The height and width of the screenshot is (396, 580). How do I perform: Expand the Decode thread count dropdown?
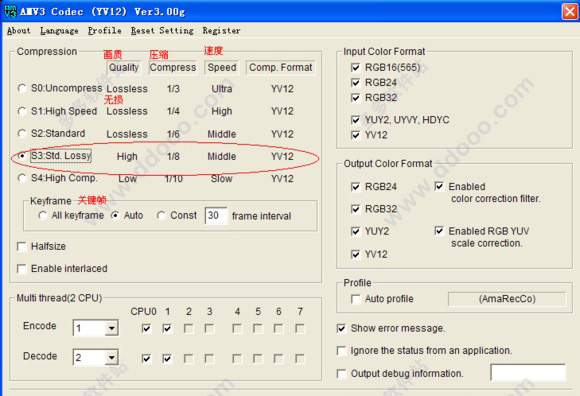(x=111, y=358)
